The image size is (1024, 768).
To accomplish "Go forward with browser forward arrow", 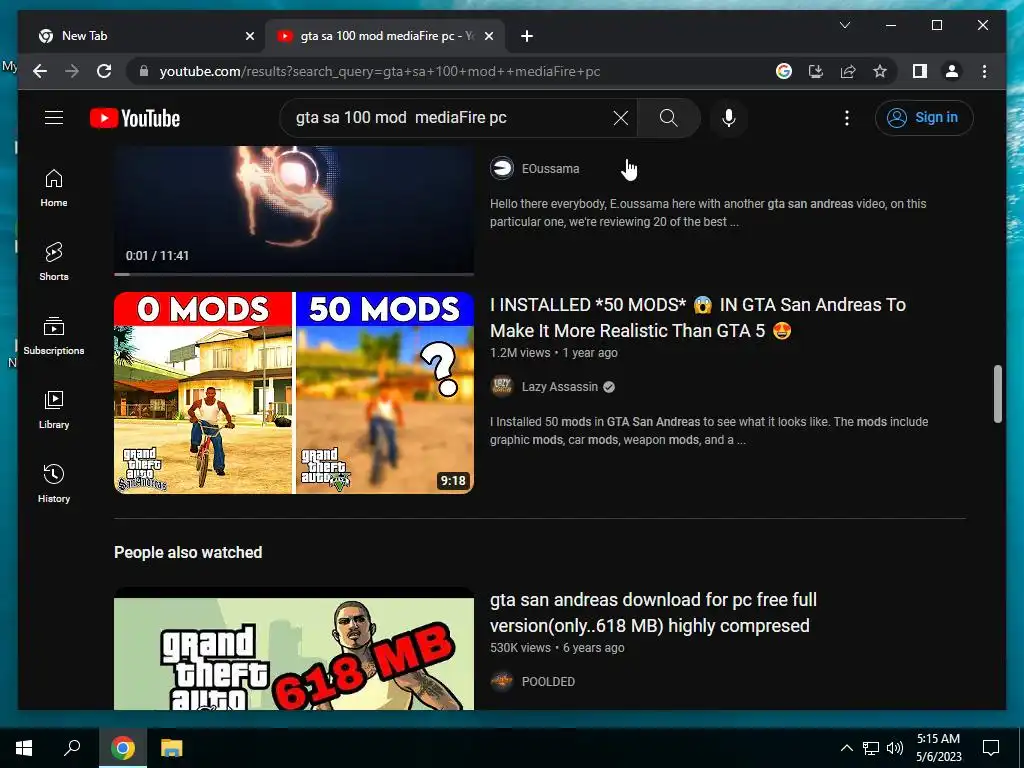I will 72,71.
